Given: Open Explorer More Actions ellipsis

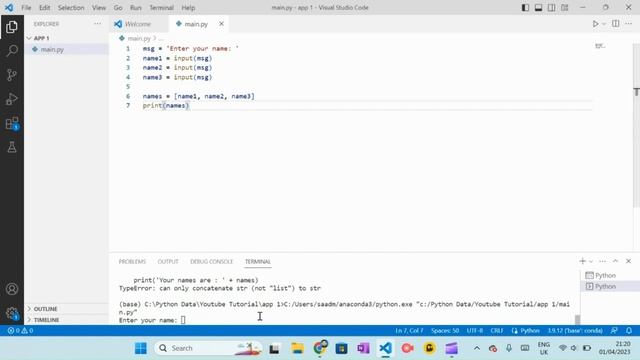Looking at the screenshot, I should (97, 24).
